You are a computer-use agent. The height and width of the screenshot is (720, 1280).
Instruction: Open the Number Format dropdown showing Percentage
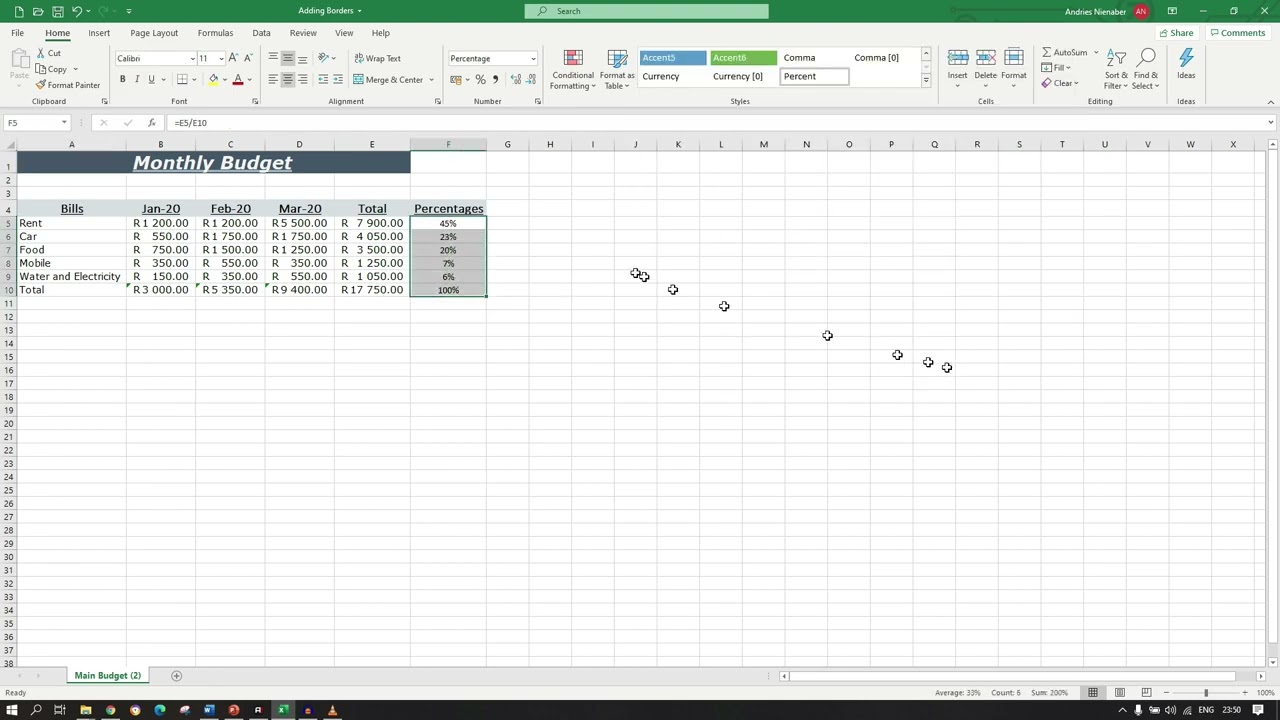490,57
